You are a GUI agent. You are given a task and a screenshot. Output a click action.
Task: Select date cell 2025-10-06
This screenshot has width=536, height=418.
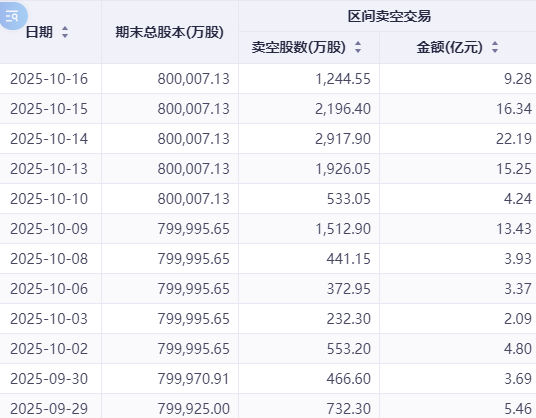tap(49, 289)
